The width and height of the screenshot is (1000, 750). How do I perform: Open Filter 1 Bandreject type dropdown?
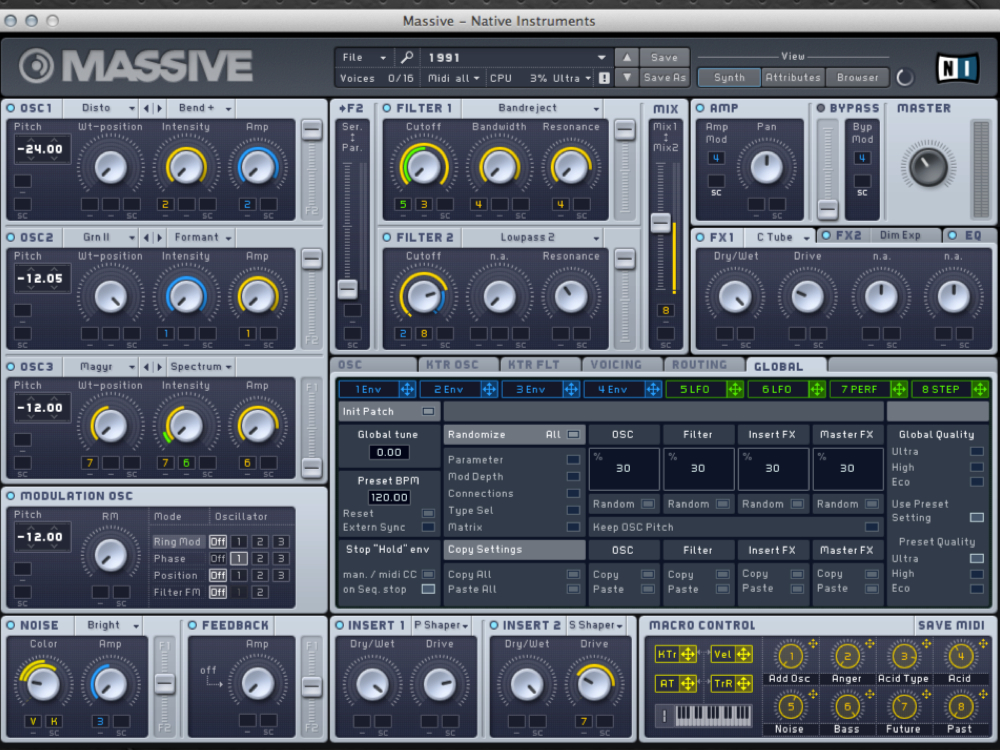[x=532, y=108]
